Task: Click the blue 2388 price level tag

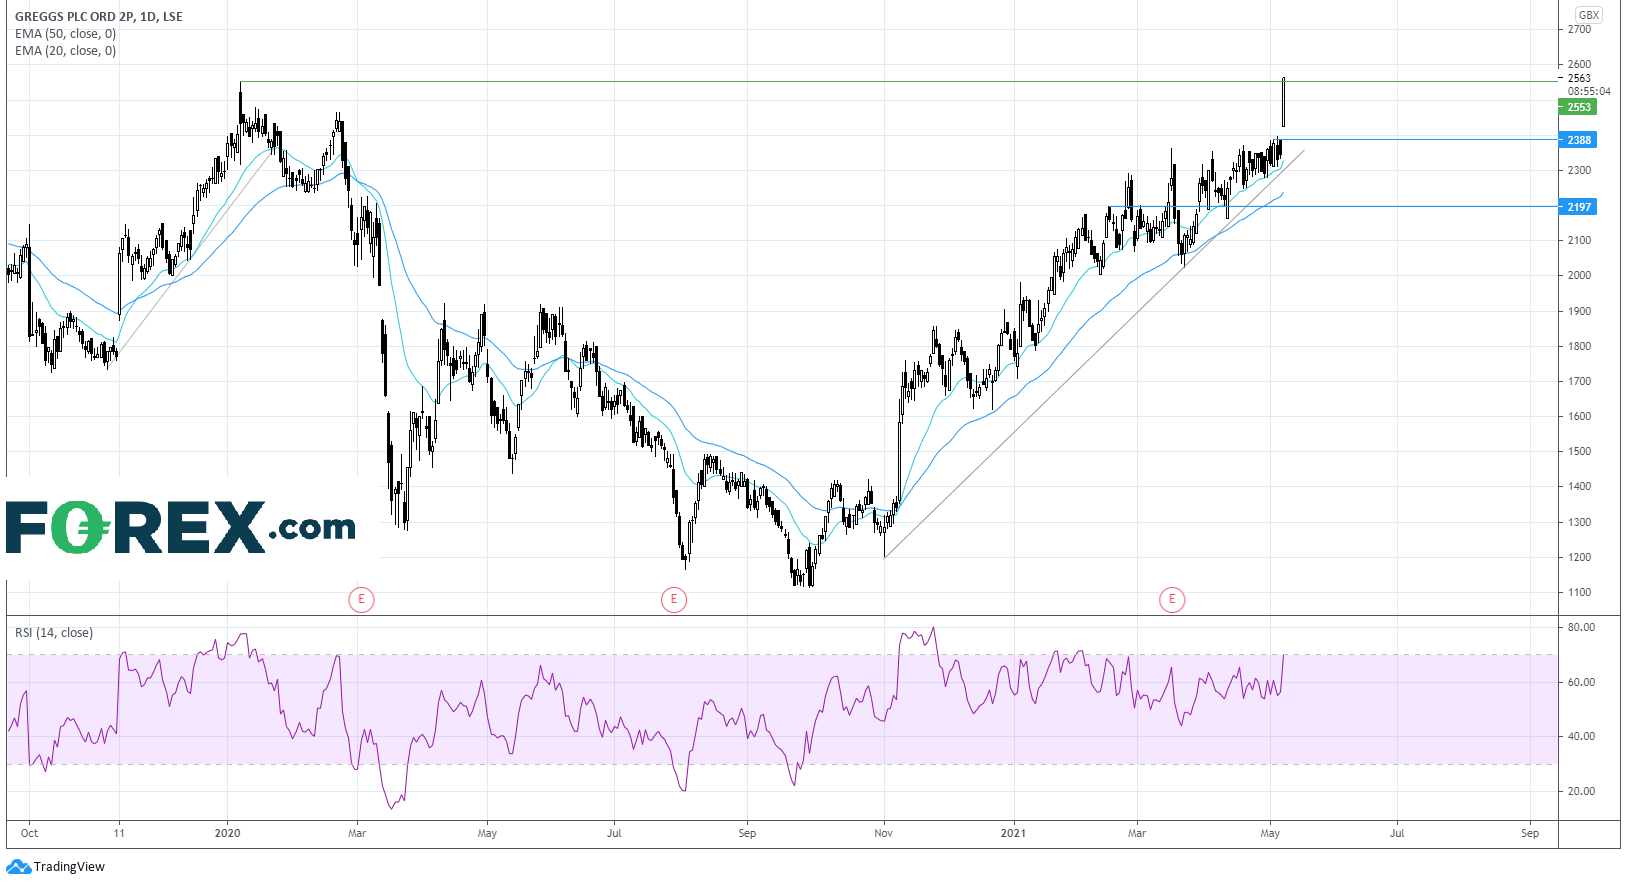Action: coord(1578,140)
